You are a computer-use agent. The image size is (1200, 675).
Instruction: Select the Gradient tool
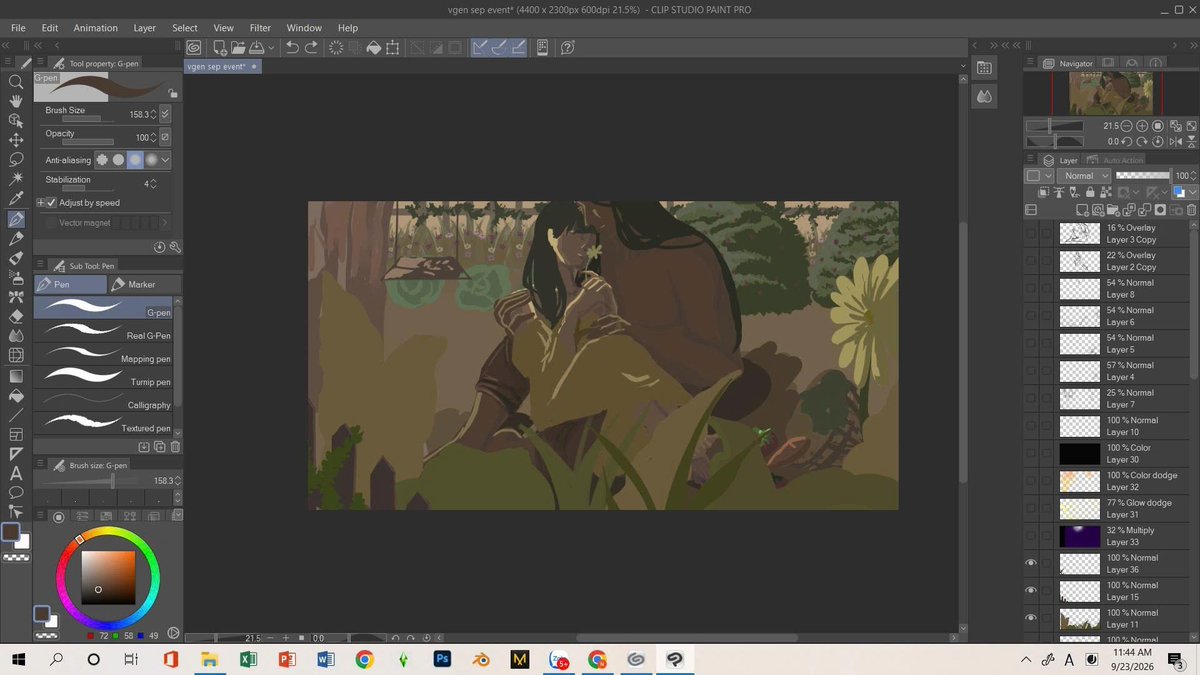pos(16,375)
